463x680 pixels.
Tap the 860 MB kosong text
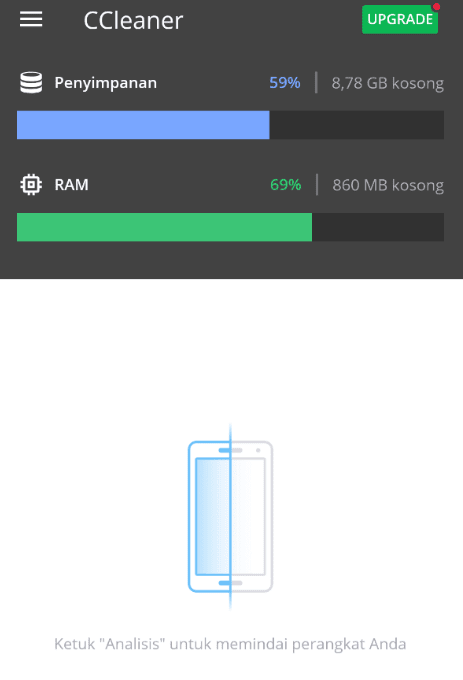click(x=388, y=185)
